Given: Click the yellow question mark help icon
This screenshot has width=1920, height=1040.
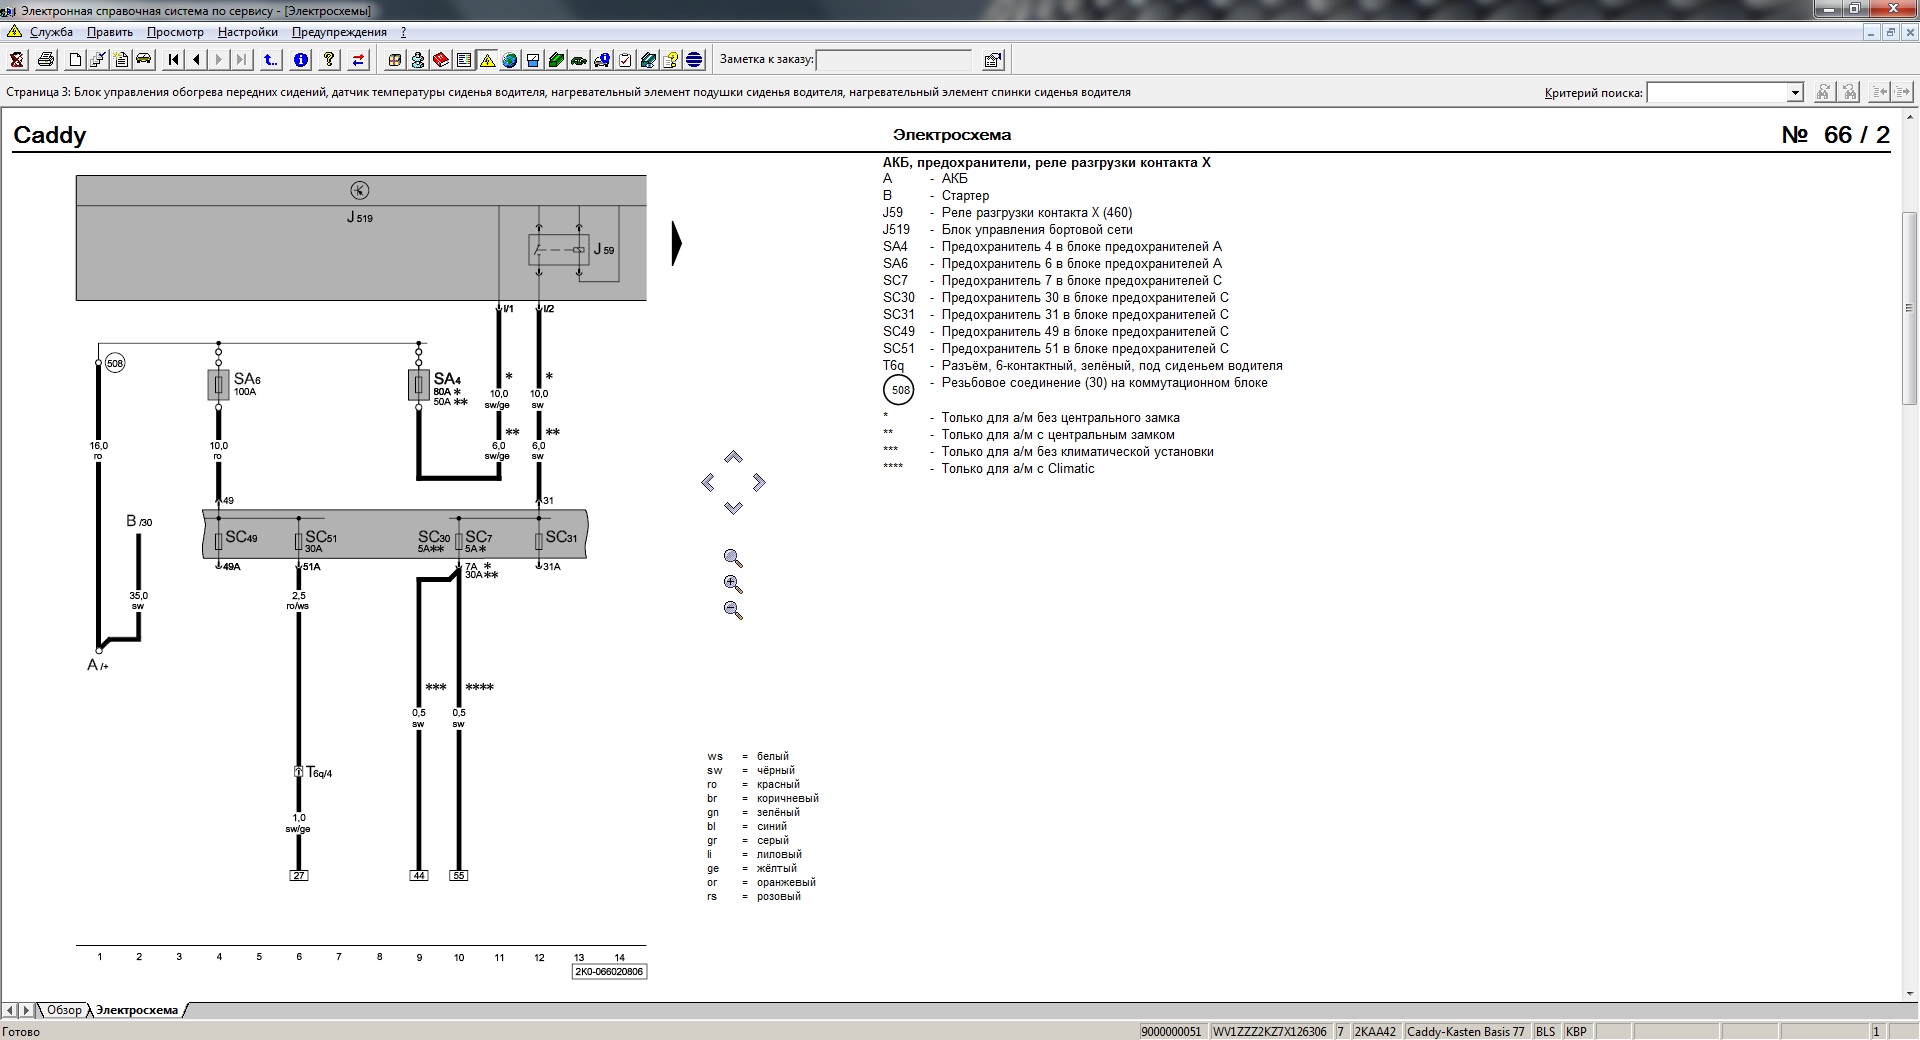Looking at the screenshot, I should tap(329, 60).
